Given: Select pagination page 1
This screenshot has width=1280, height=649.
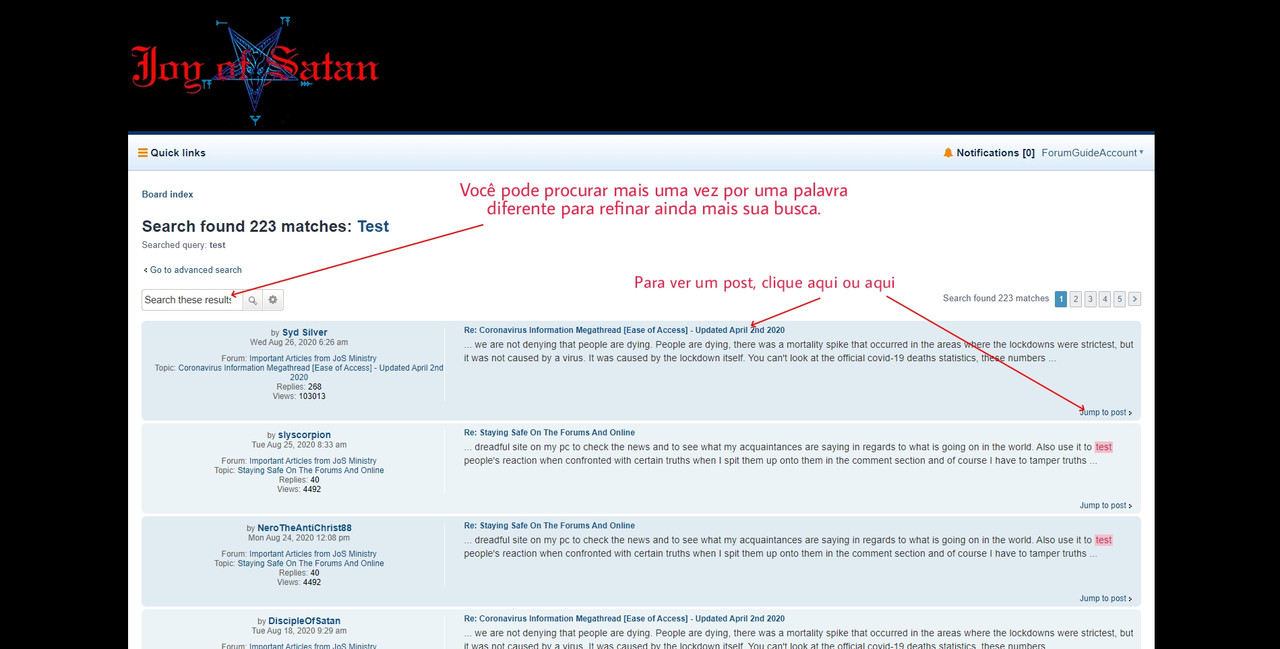Looking at the screenshot, I should [x=1061, y=299].
